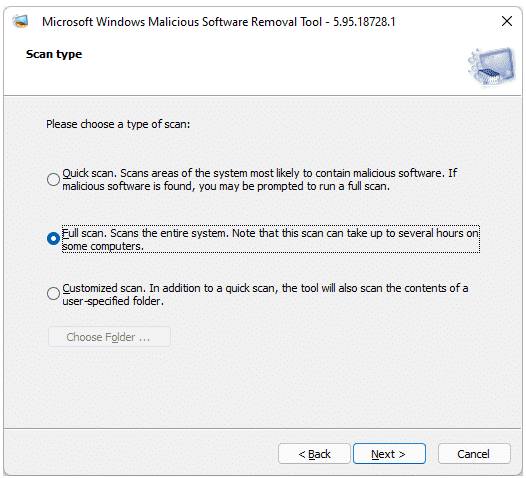Select the Quick scan radio button
The width and height of the screenshot is (526, 478).
tap(53, 179)
